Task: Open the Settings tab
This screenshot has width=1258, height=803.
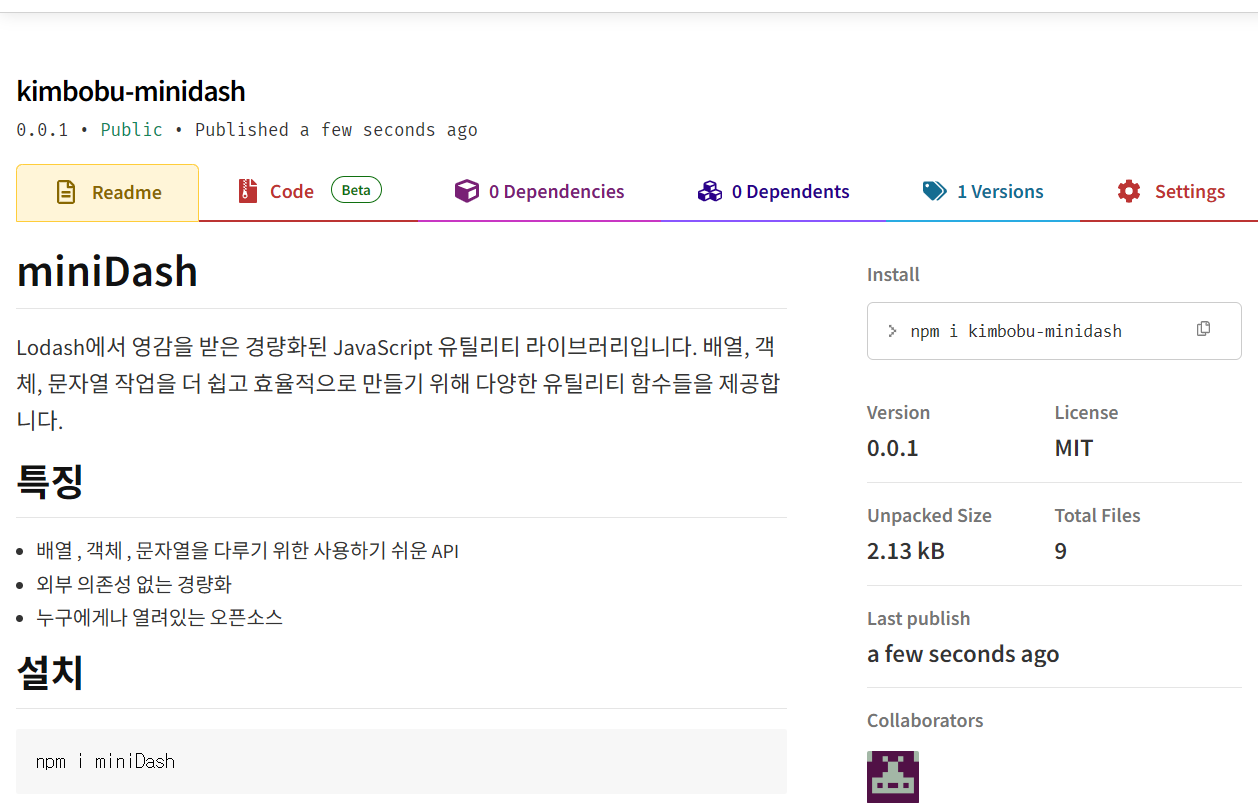Action: coord(1170,192)
